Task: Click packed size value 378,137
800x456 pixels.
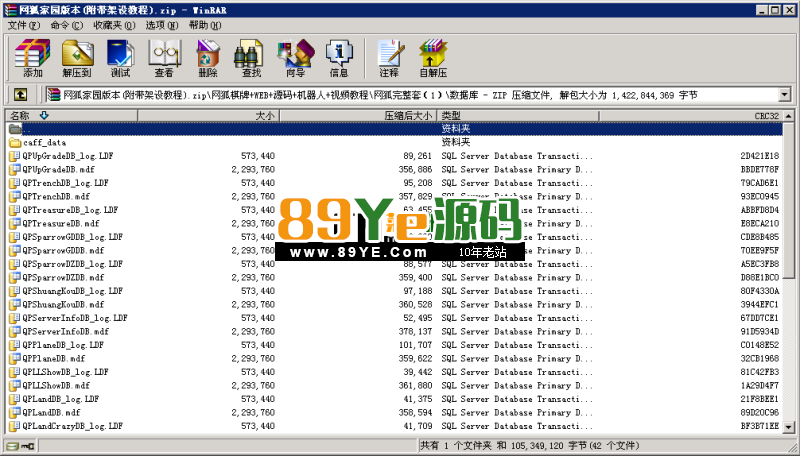Action: (x=415, y=332)
